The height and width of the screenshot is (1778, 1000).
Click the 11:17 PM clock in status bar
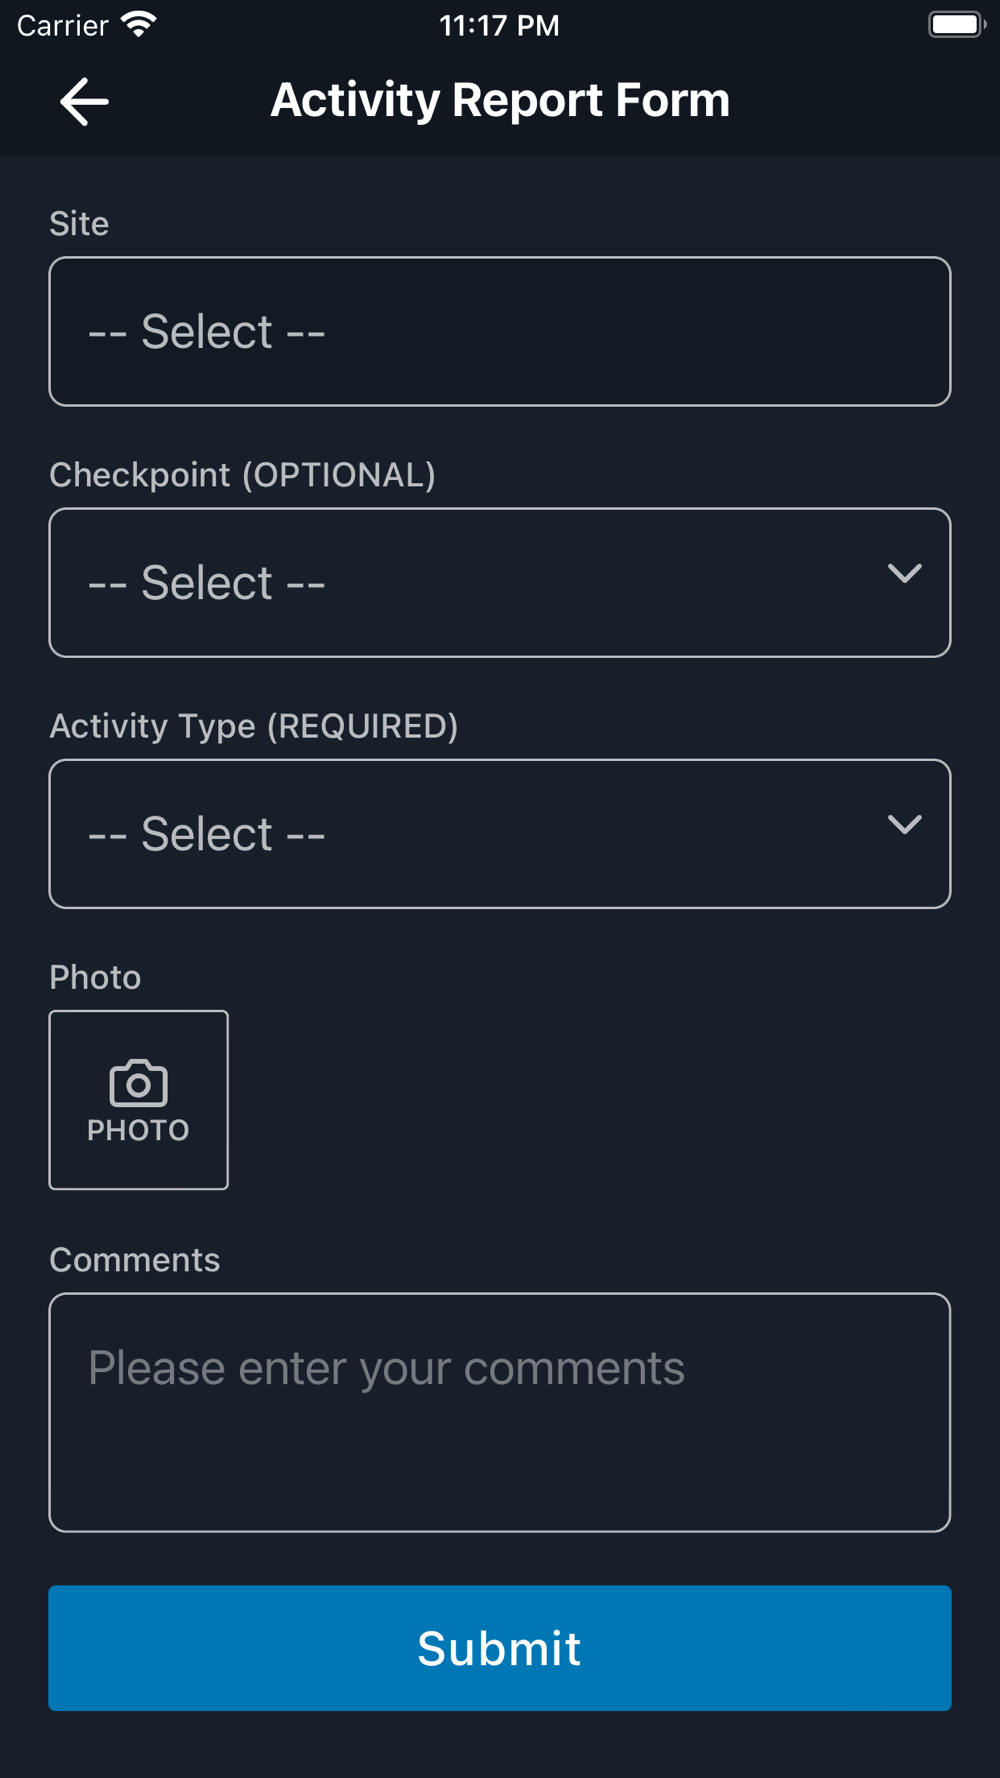tap(499, 25)
